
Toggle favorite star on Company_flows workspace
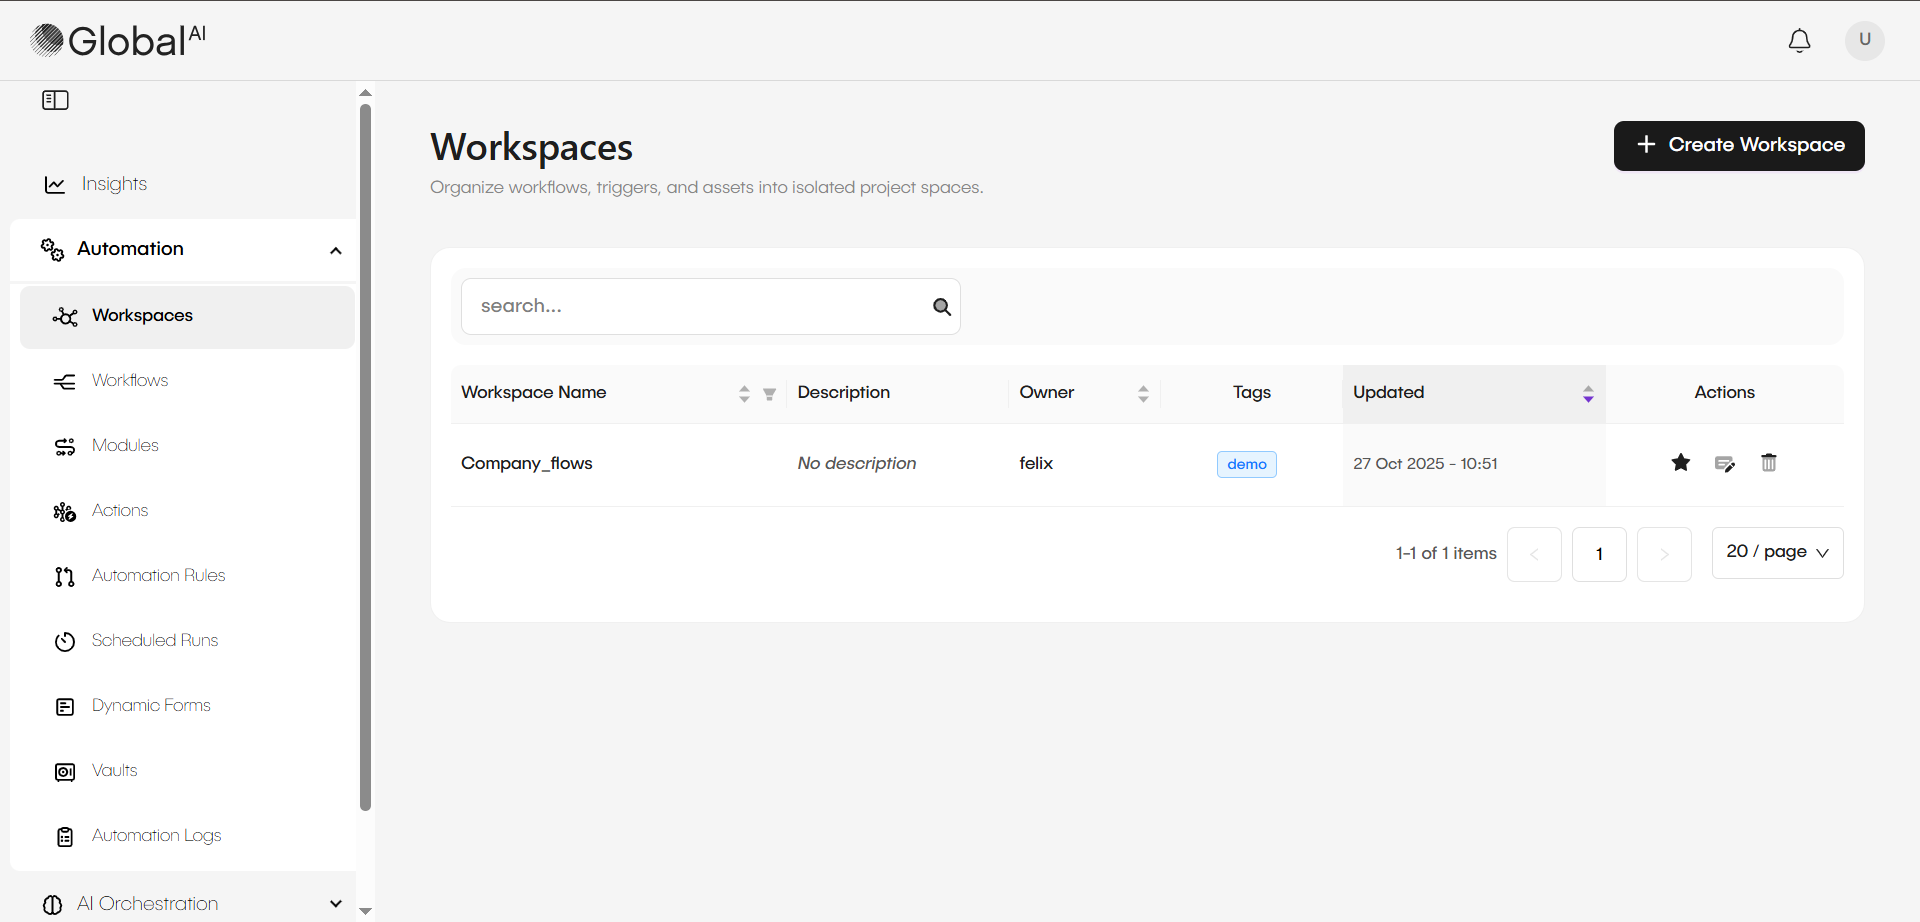[1680, 462]
